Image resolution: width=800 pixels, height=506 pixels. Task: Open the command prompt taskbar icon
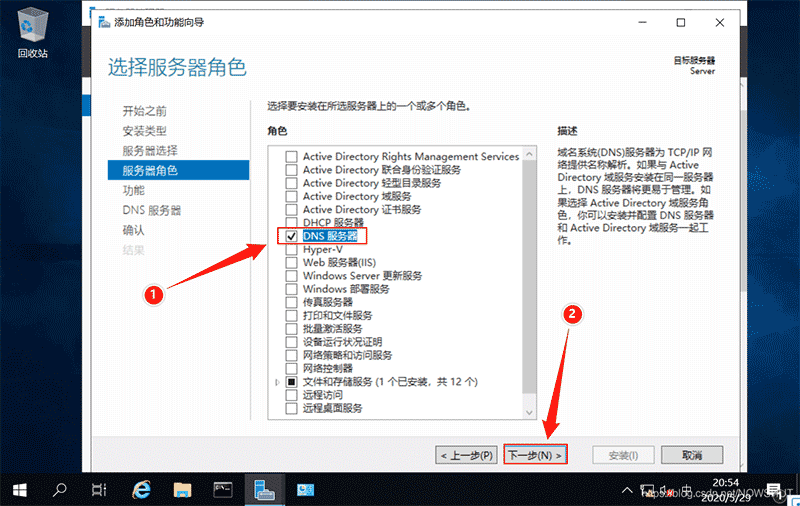pos(223,488)
